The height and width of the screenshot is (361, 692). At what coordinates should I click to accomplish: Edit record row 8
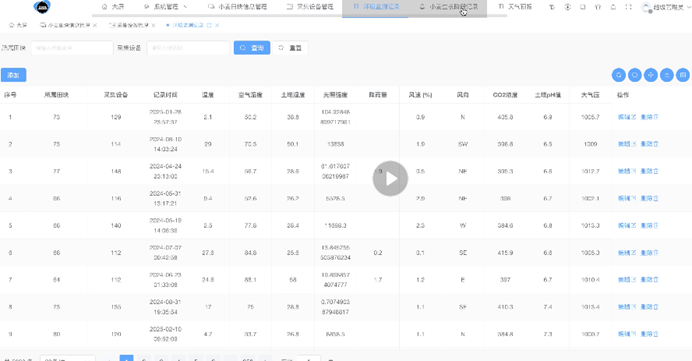[627, 307]
